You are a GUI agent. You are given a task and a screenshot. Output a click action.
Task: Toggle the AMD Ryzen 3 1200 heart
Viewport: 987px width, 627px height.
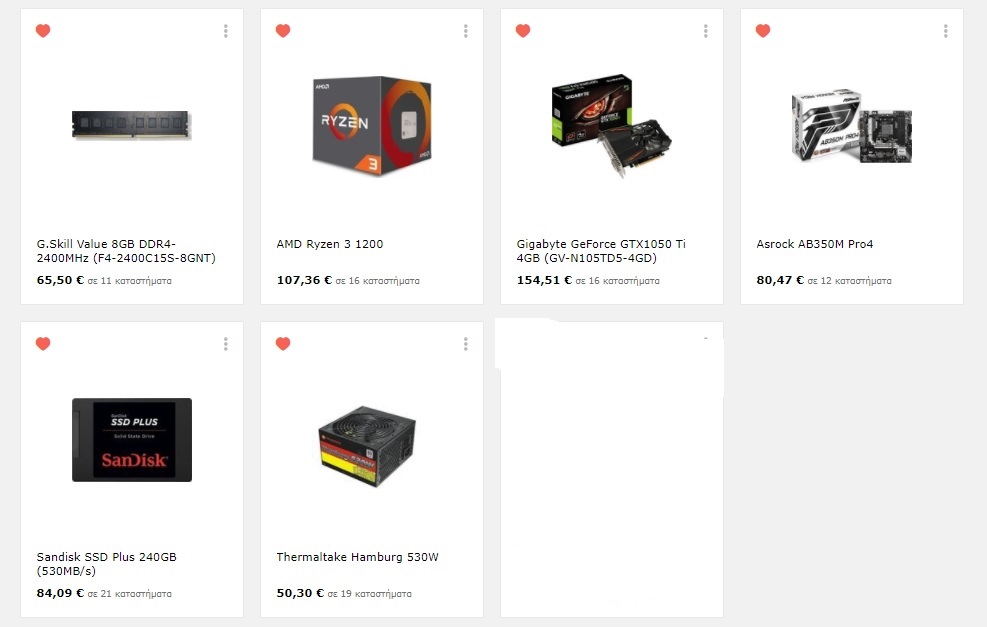283,30
